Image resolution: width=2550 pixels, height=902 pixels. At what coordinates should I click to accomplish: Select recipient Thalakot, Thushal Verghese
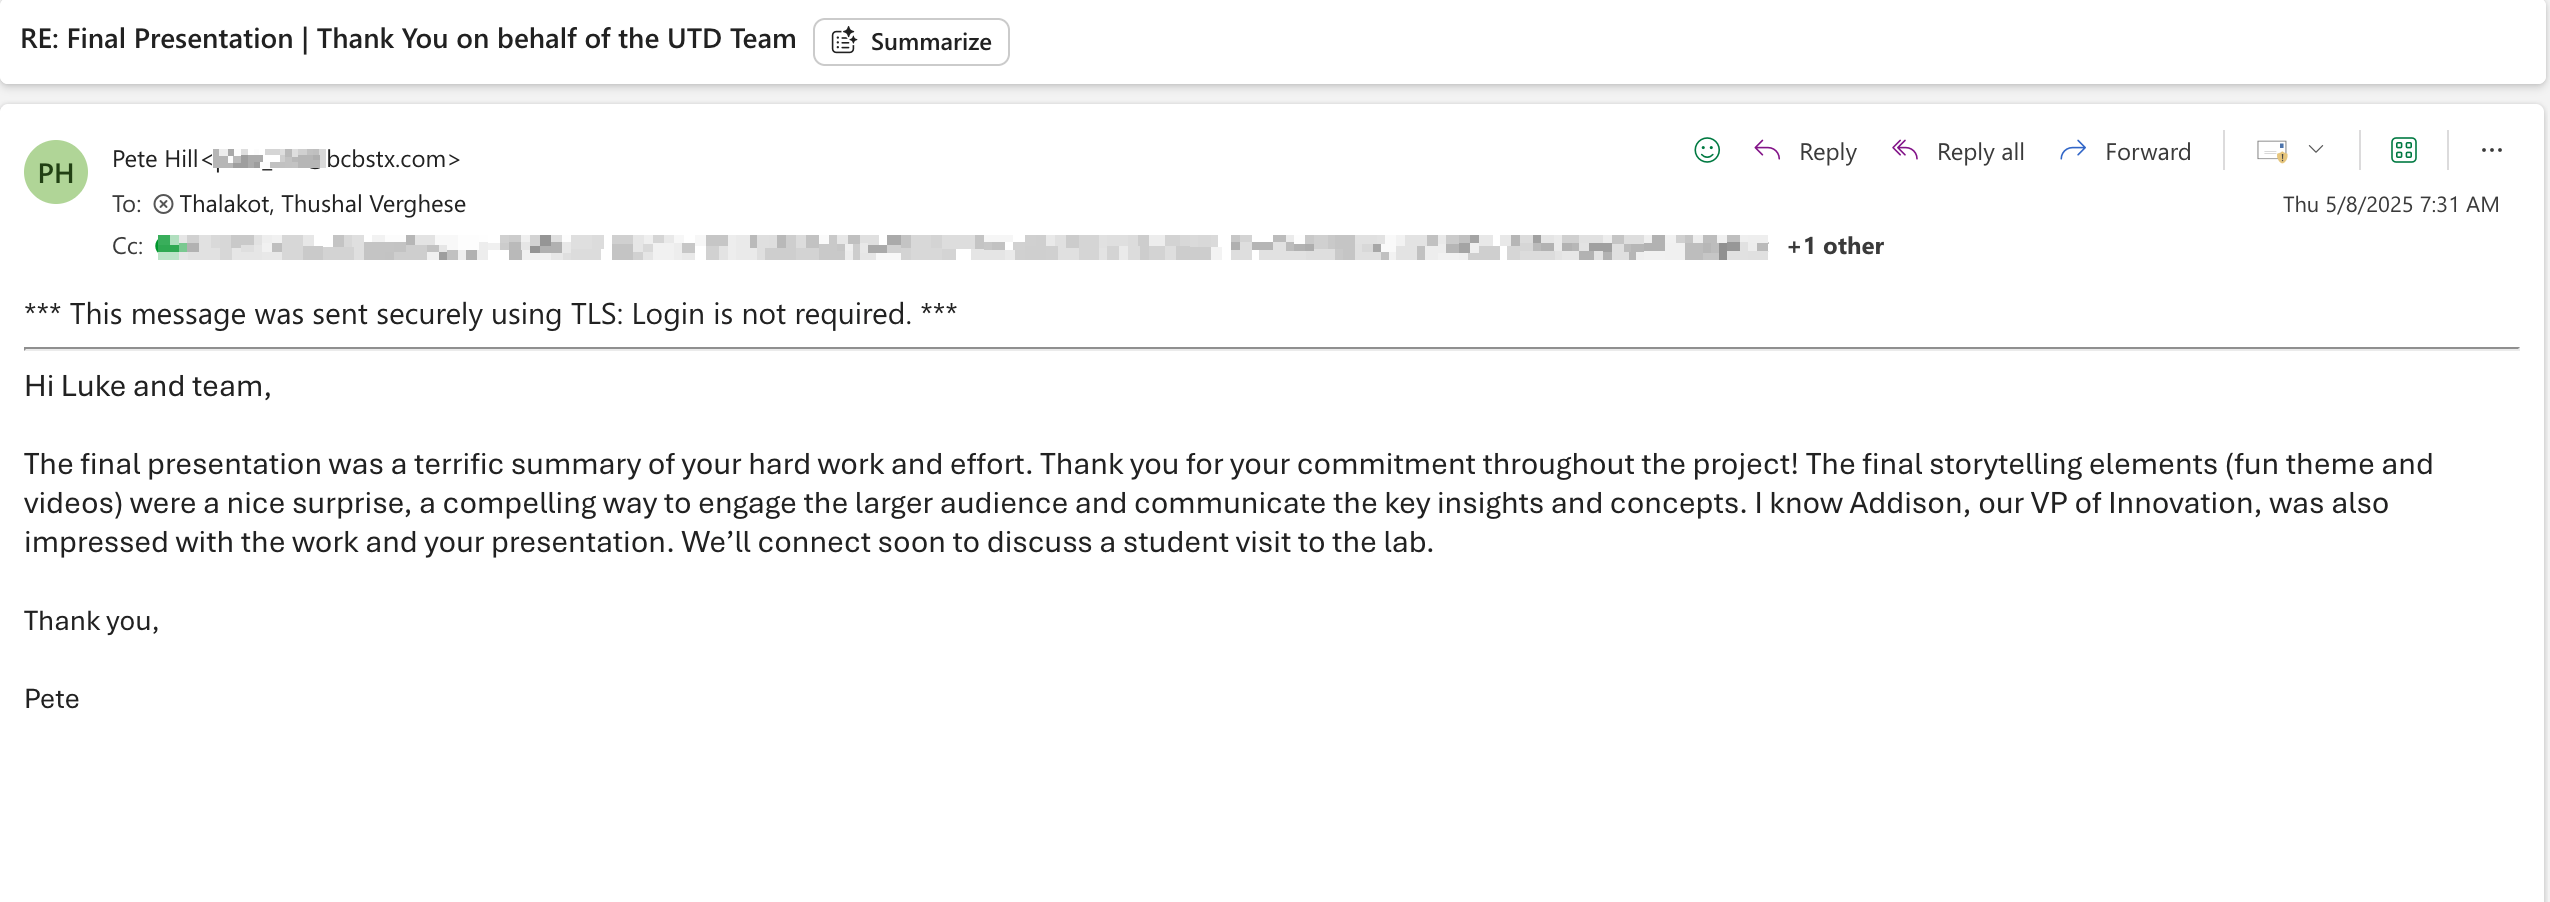click(x=322, y=204)
